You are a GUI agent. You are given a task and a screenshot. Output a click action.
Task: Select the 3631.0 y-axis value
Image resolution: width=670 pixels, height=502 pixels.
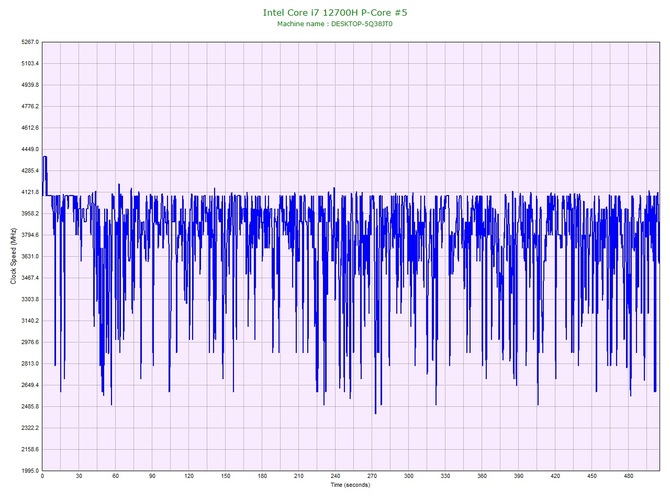click(x=30, y=256)
